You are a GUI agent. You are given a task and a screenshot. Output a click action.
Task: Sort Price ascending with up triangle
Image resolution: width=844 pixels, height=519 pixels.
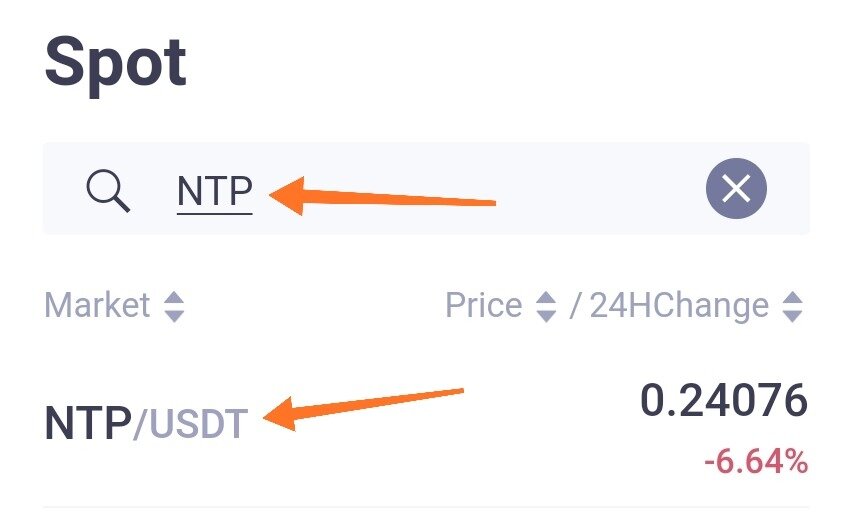click(546, 298)
